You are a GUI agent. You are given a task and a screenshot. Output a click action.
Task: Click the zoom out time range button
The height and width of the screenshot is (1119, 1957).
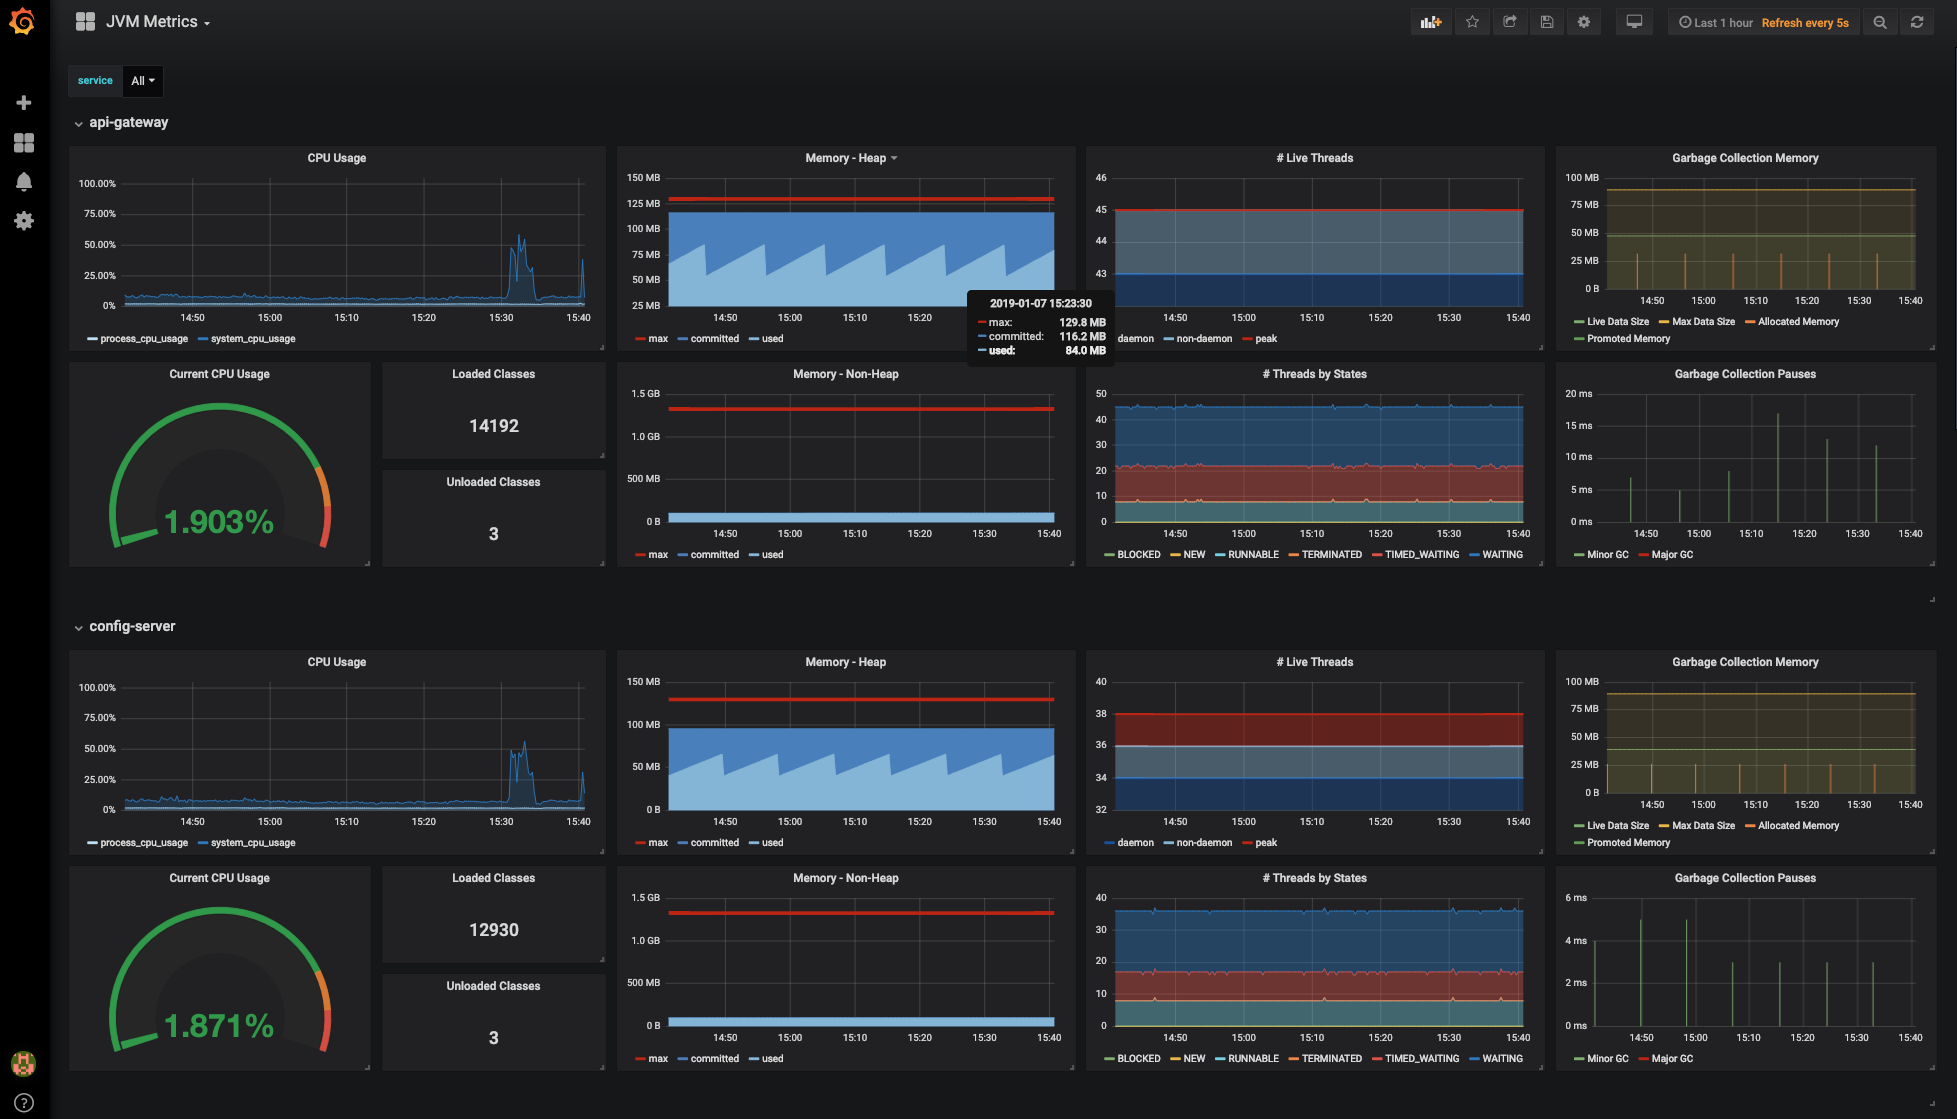1880,22
